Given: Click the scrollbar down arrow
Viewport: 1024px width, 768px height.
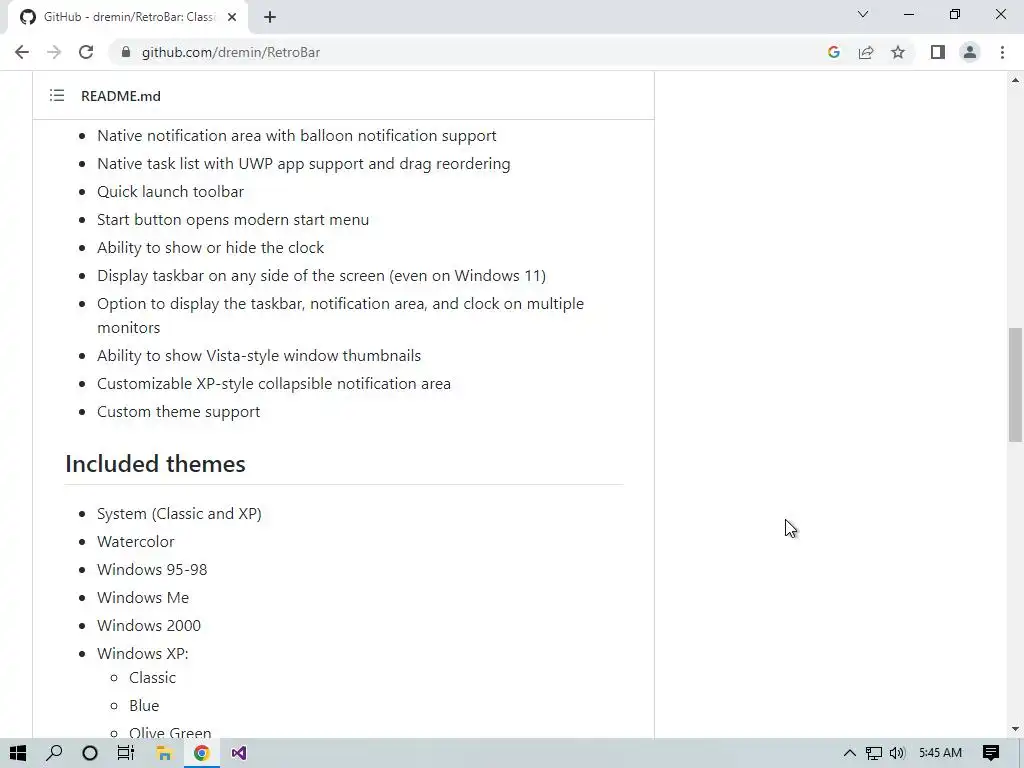Looking at the screenshot, I should (1016, 729).
